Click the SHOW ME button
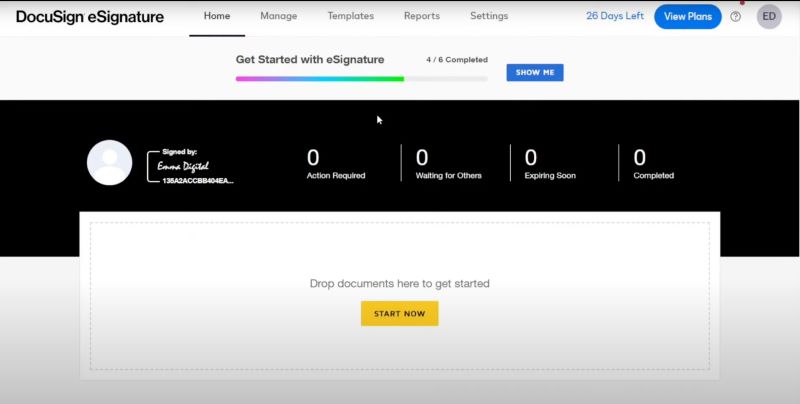Image resolution: width=800 pixels, height=404 pixels. tap(535, 73)
